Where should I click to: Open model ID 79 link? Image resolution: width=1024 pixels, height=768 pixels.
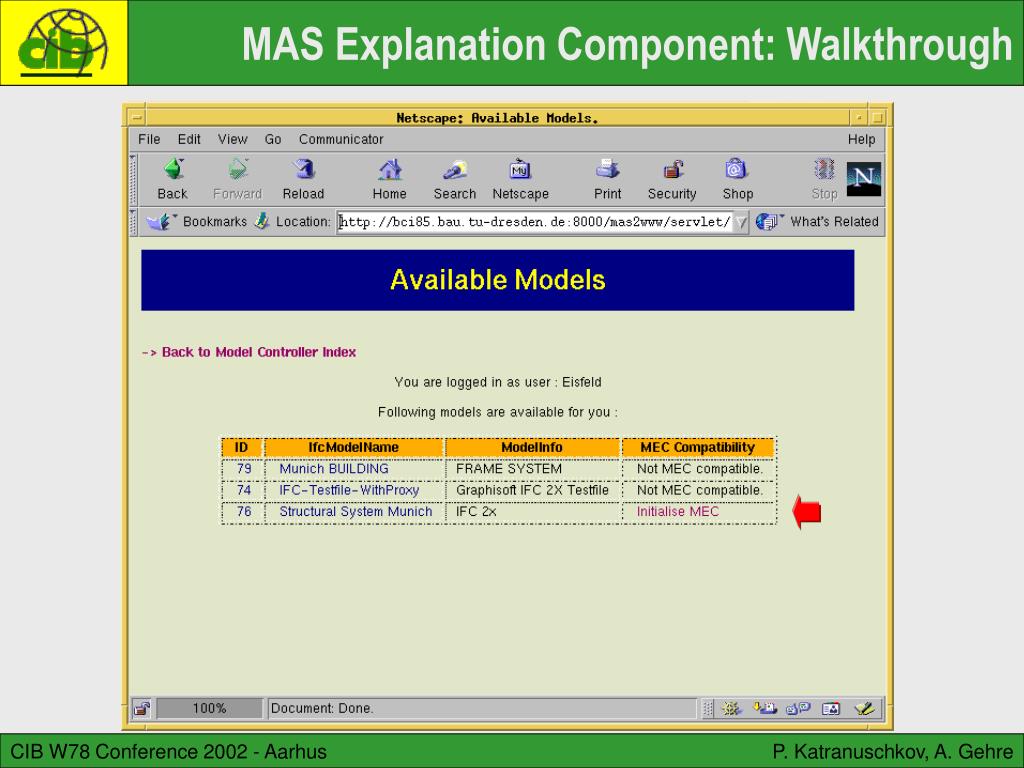click(x=244, y=469)
